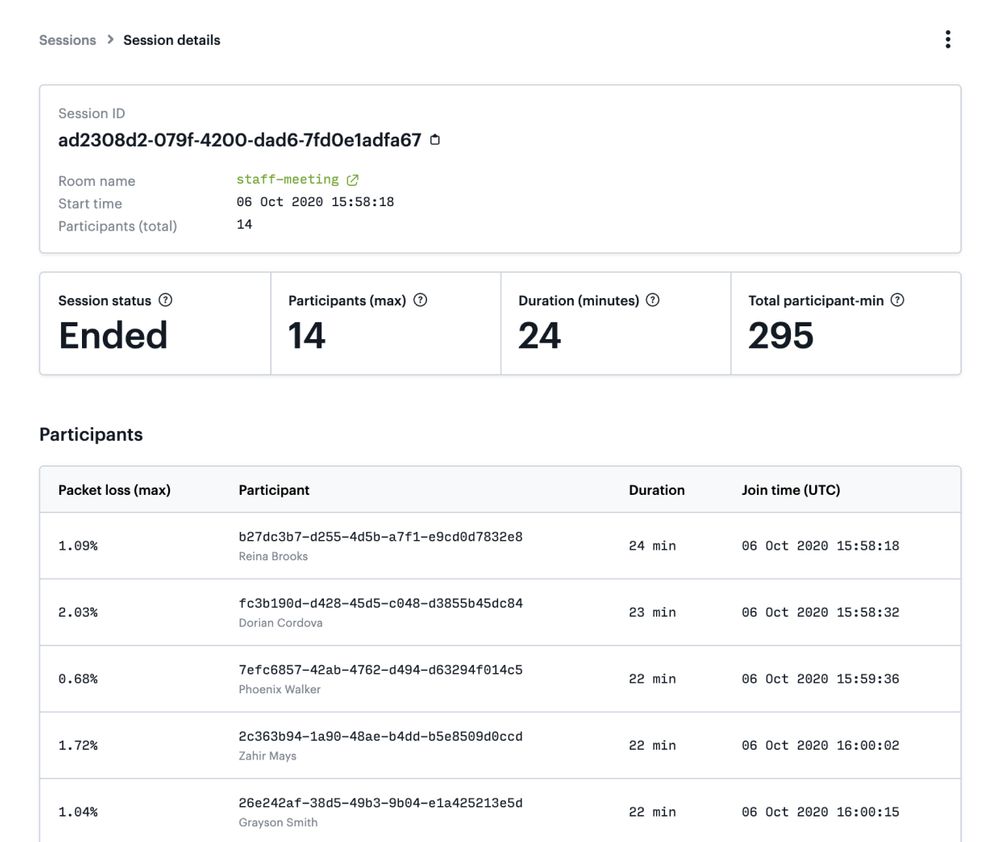This screenshot has width=1000, height=842.
Task: Click the Participant column header
Action: coord(273,490)
